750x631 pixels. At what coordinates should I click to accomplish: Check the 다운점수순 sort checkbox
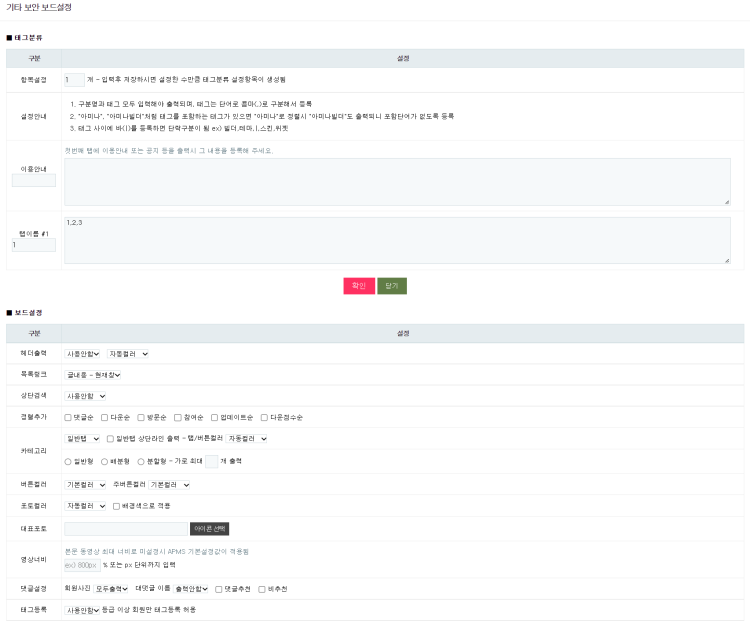264,418
